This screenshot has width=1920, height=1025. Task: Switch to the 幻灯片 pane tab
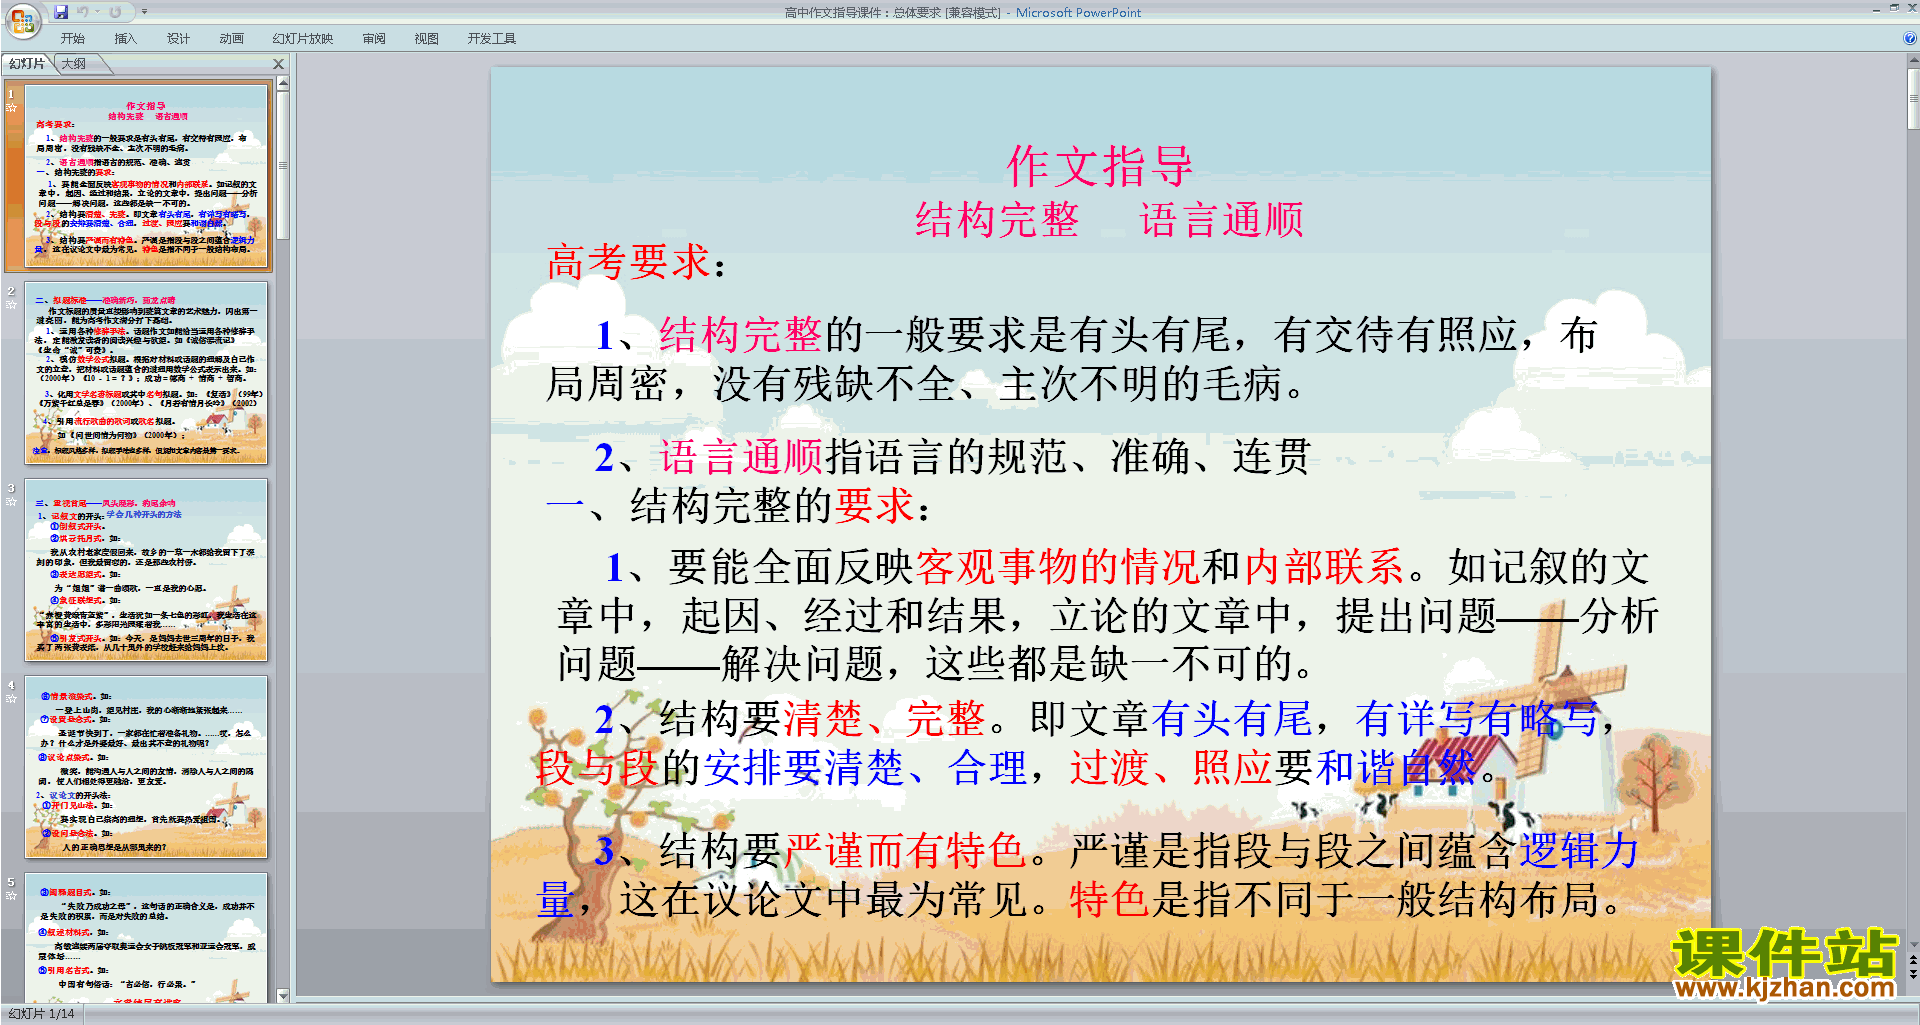click(x=27, y=64)
